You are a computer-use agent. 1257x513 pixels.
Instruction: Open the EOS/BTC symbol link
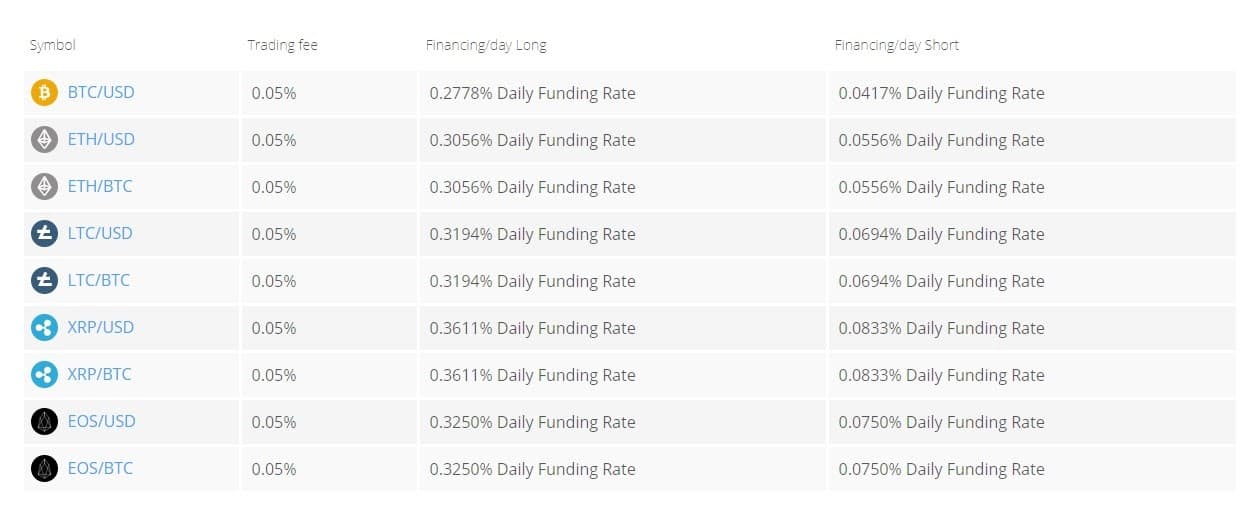[x=100, y=468]
